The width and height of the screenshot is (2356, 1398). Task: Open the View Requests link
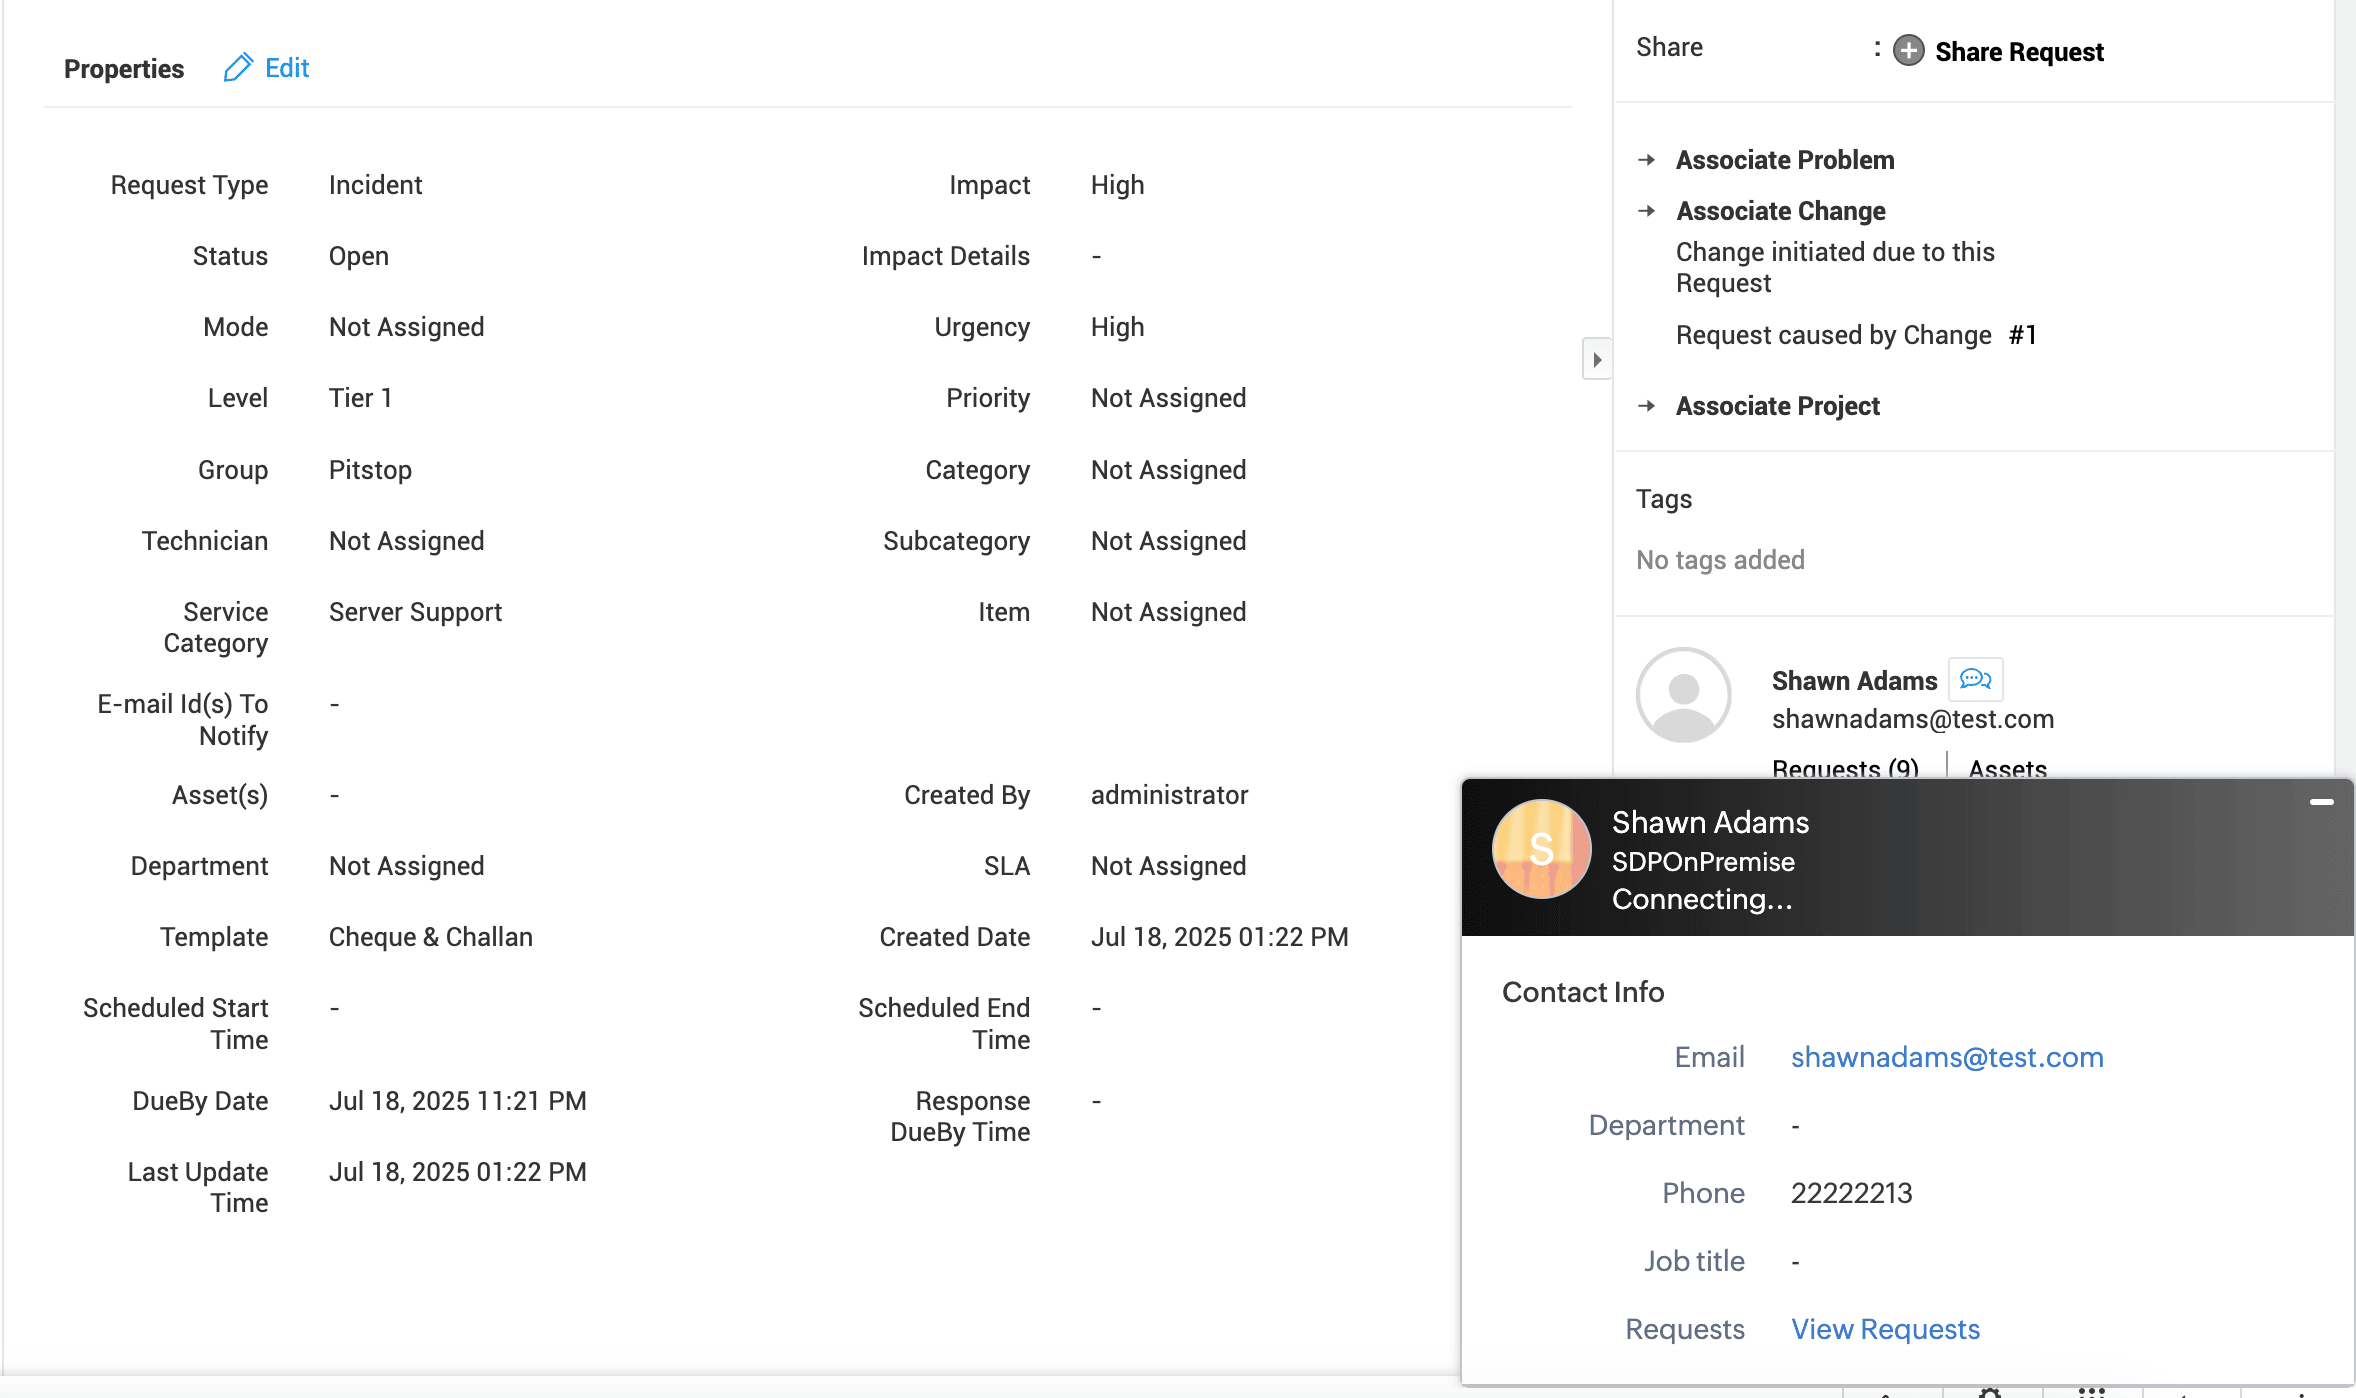[x=1885, y=1329]
